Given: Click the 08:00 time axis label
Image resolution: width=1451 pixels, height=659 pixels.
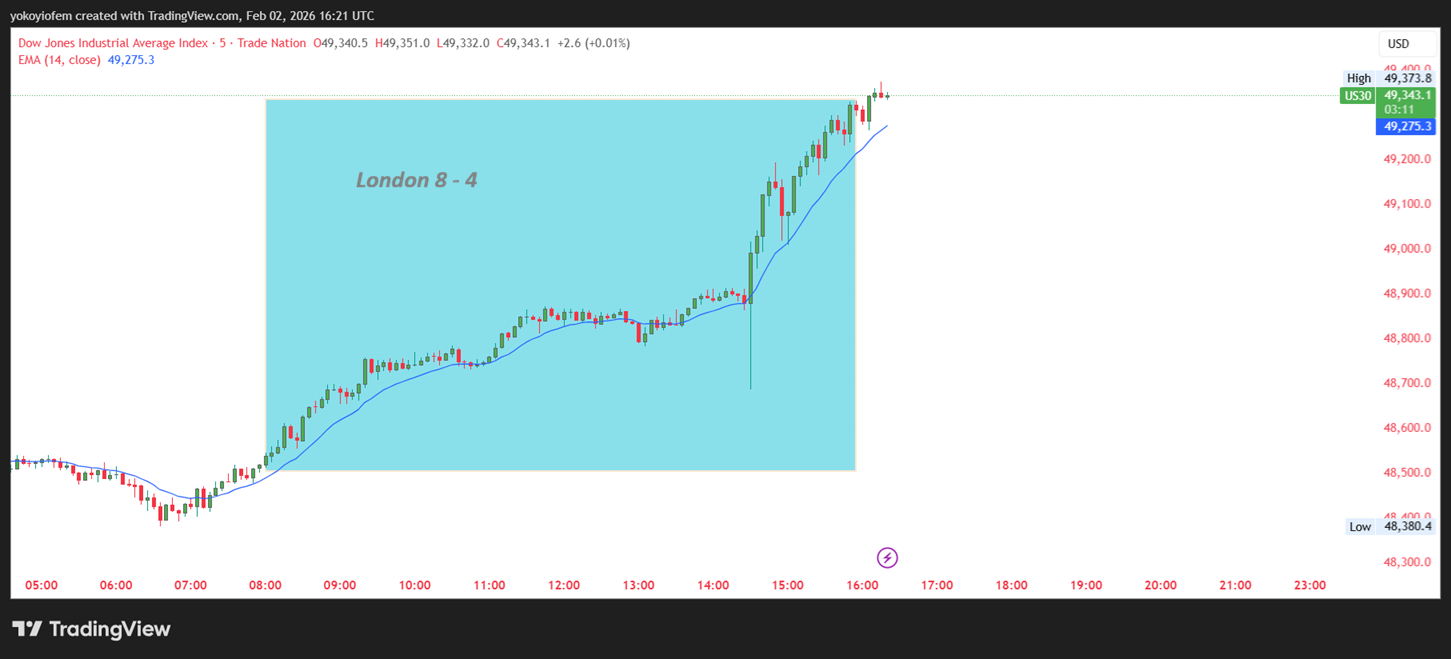Looking at the screenshot, I should (x=265, y=585).
